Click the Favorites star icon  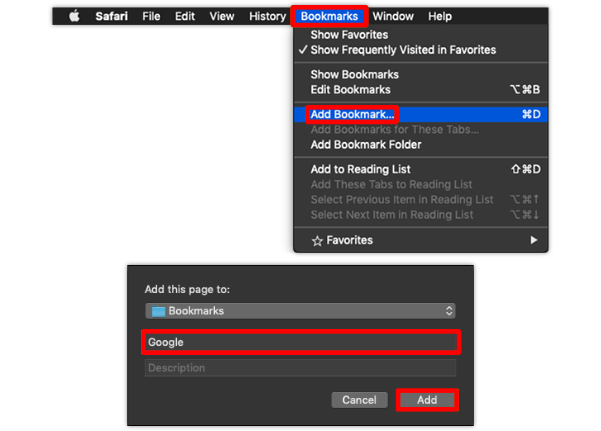pyautogui.click(x=317, y=241)
